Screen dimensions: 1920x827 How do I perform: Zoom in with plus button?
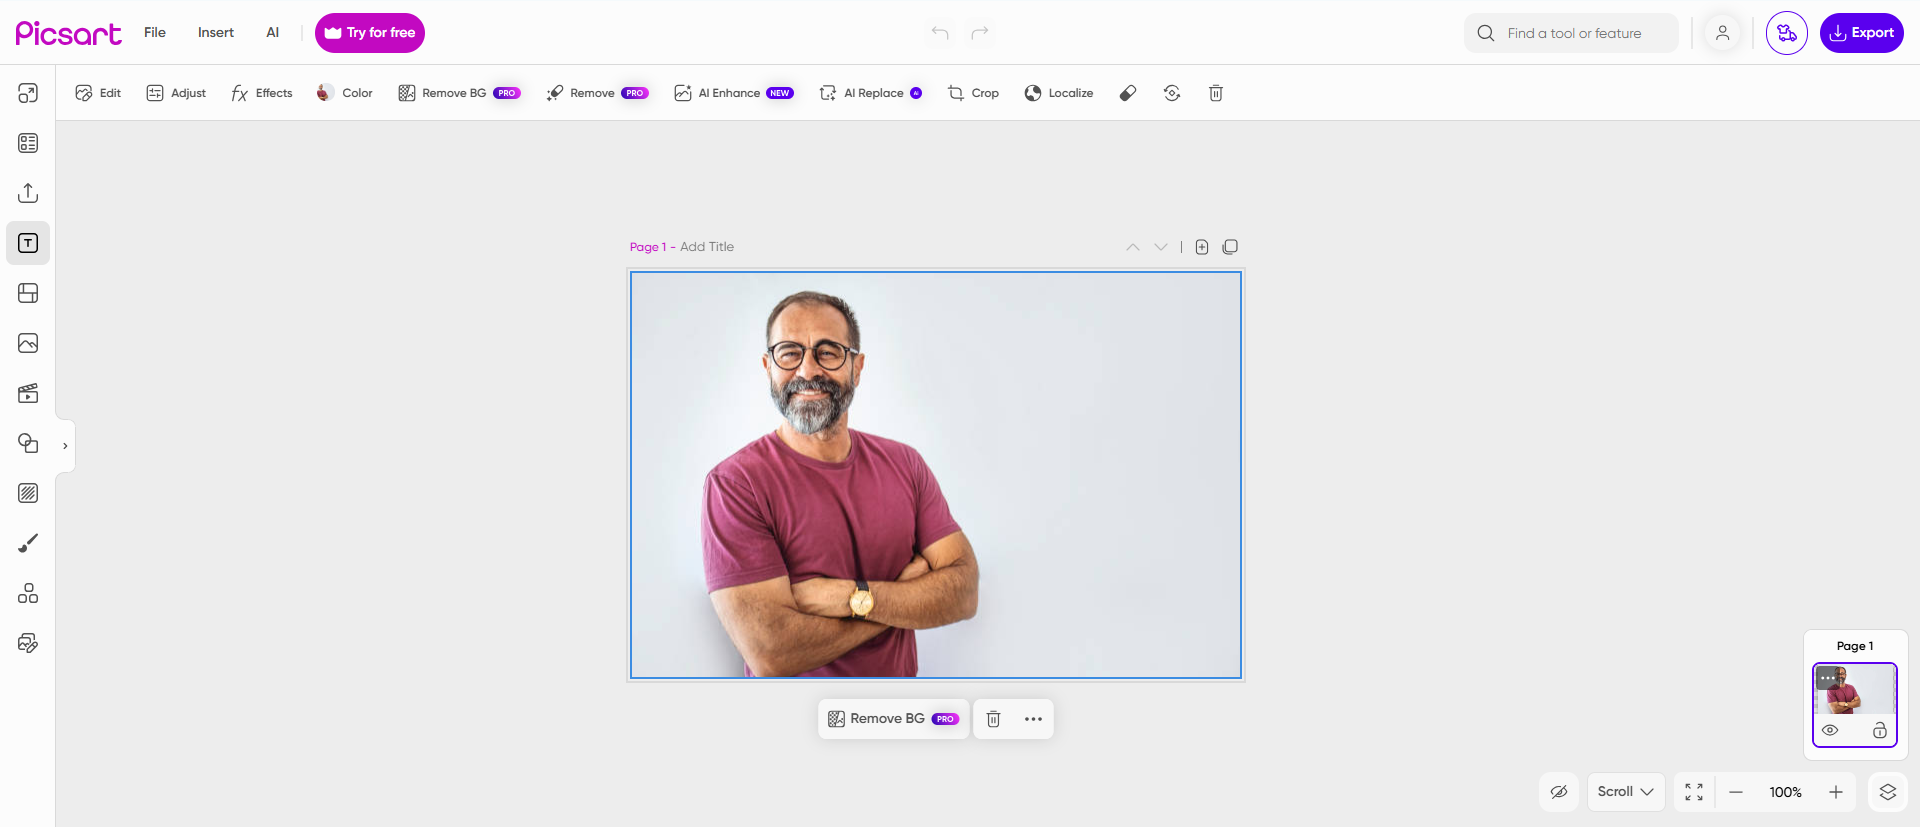(1836, 792)
